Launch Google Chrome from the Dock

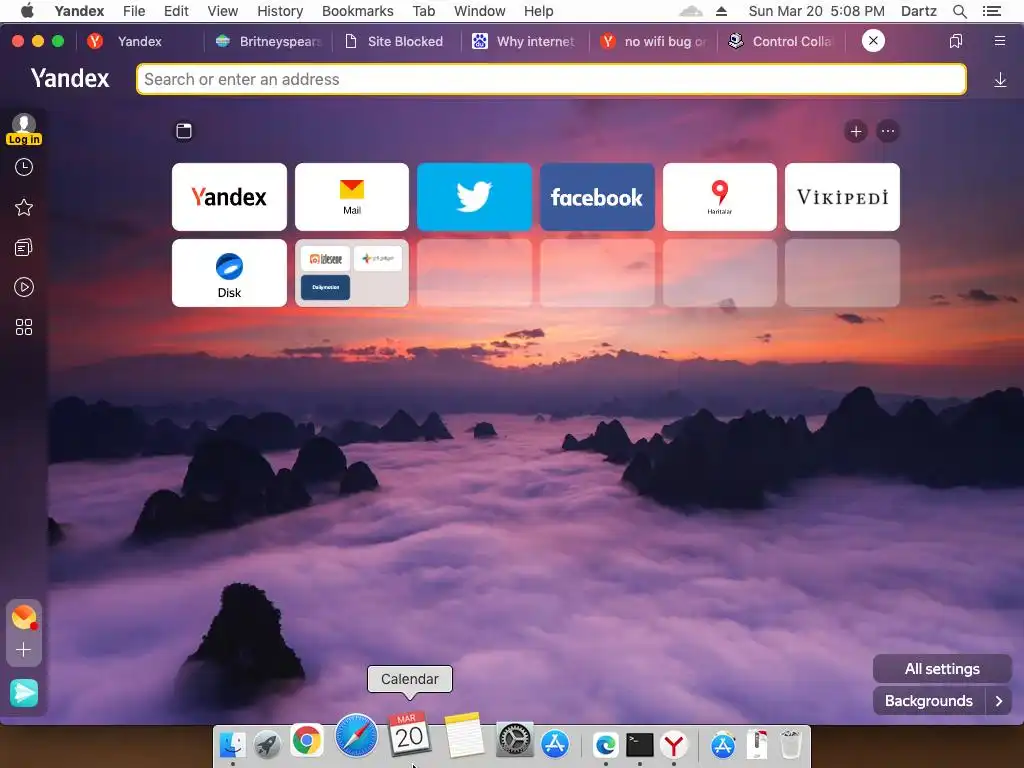[306, 741]
